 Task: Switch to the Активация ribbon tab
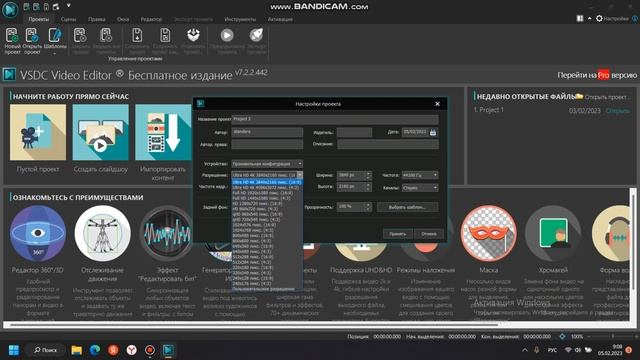pos(280,19)
